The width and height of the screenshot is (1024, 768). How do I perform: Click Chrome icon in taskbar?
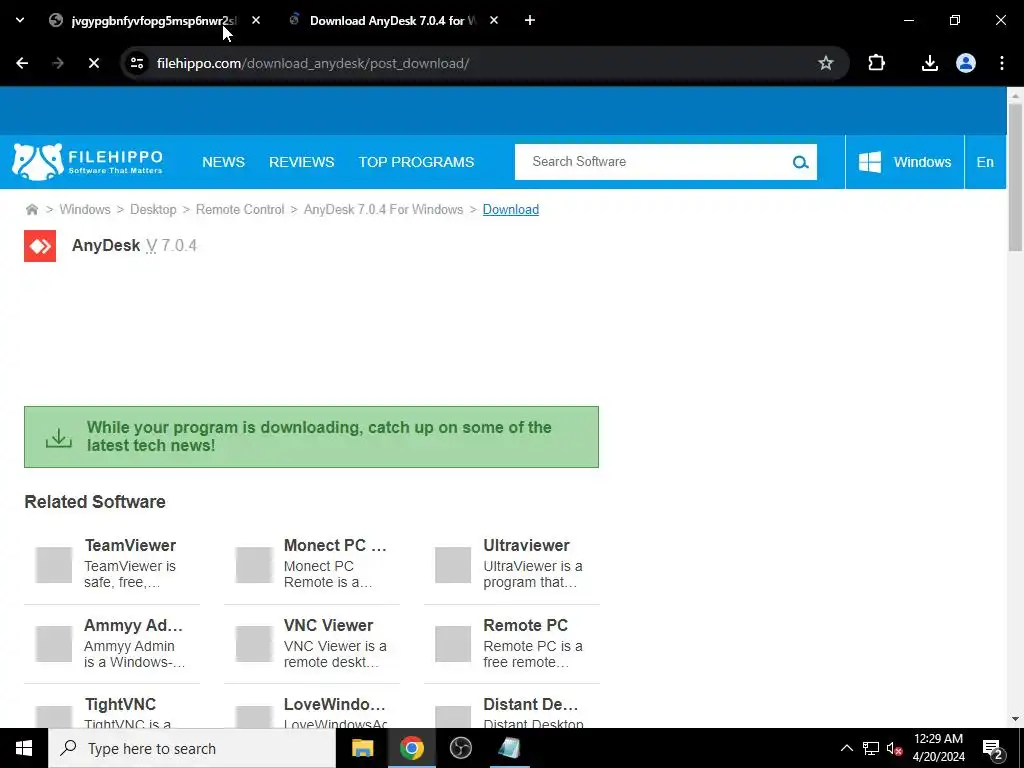point(411,748)
